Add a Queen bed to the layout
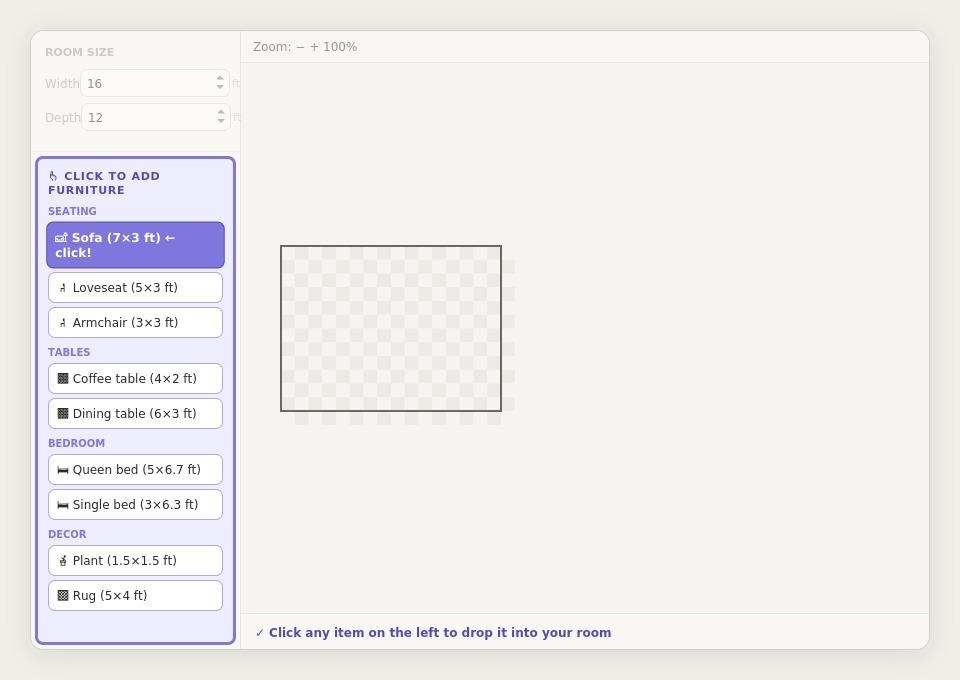 pos(135,469)
